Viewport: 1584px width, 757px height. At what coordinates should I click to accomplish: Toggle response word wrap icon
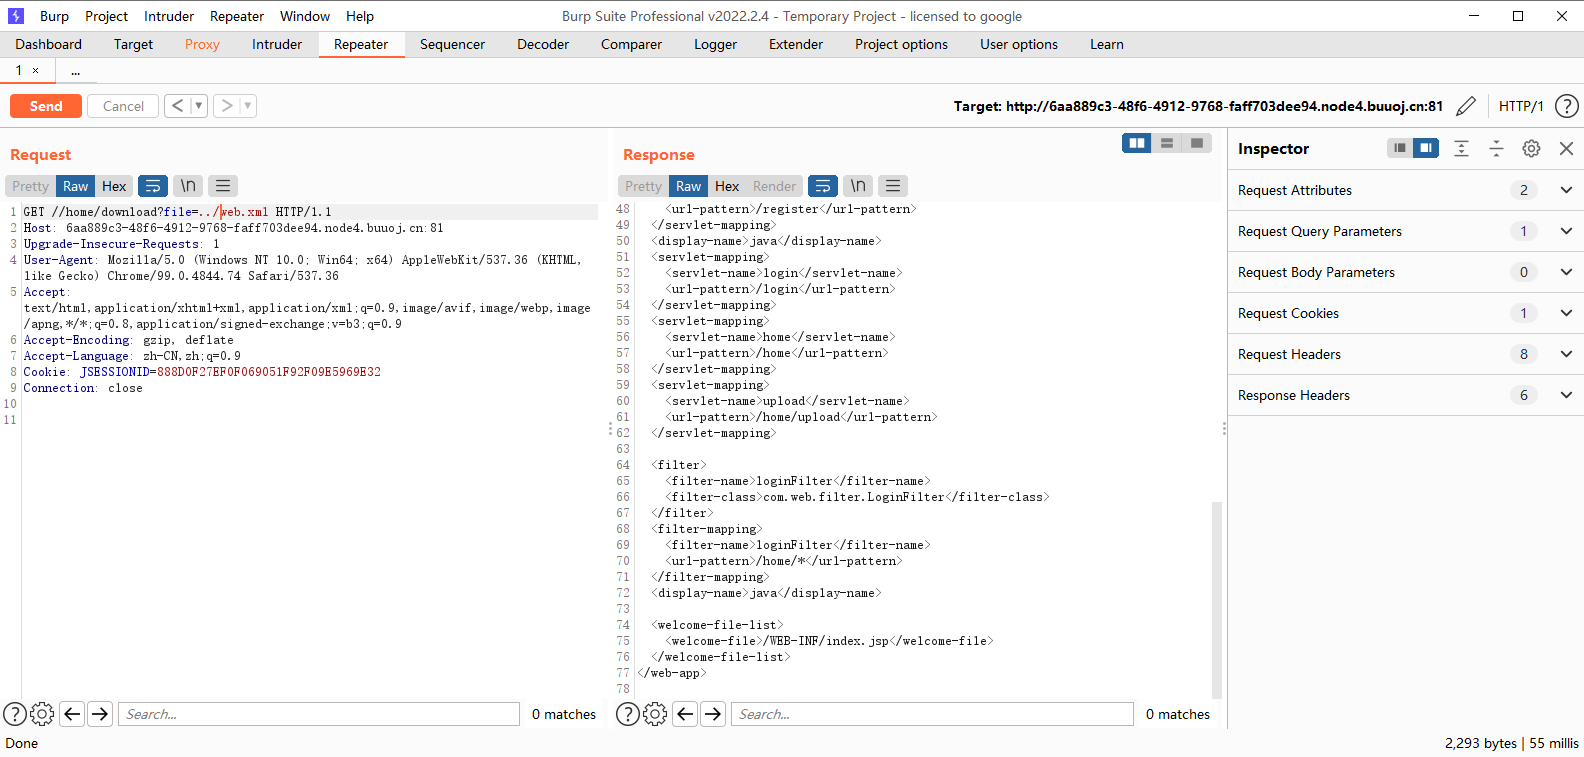tap(823, 186)
